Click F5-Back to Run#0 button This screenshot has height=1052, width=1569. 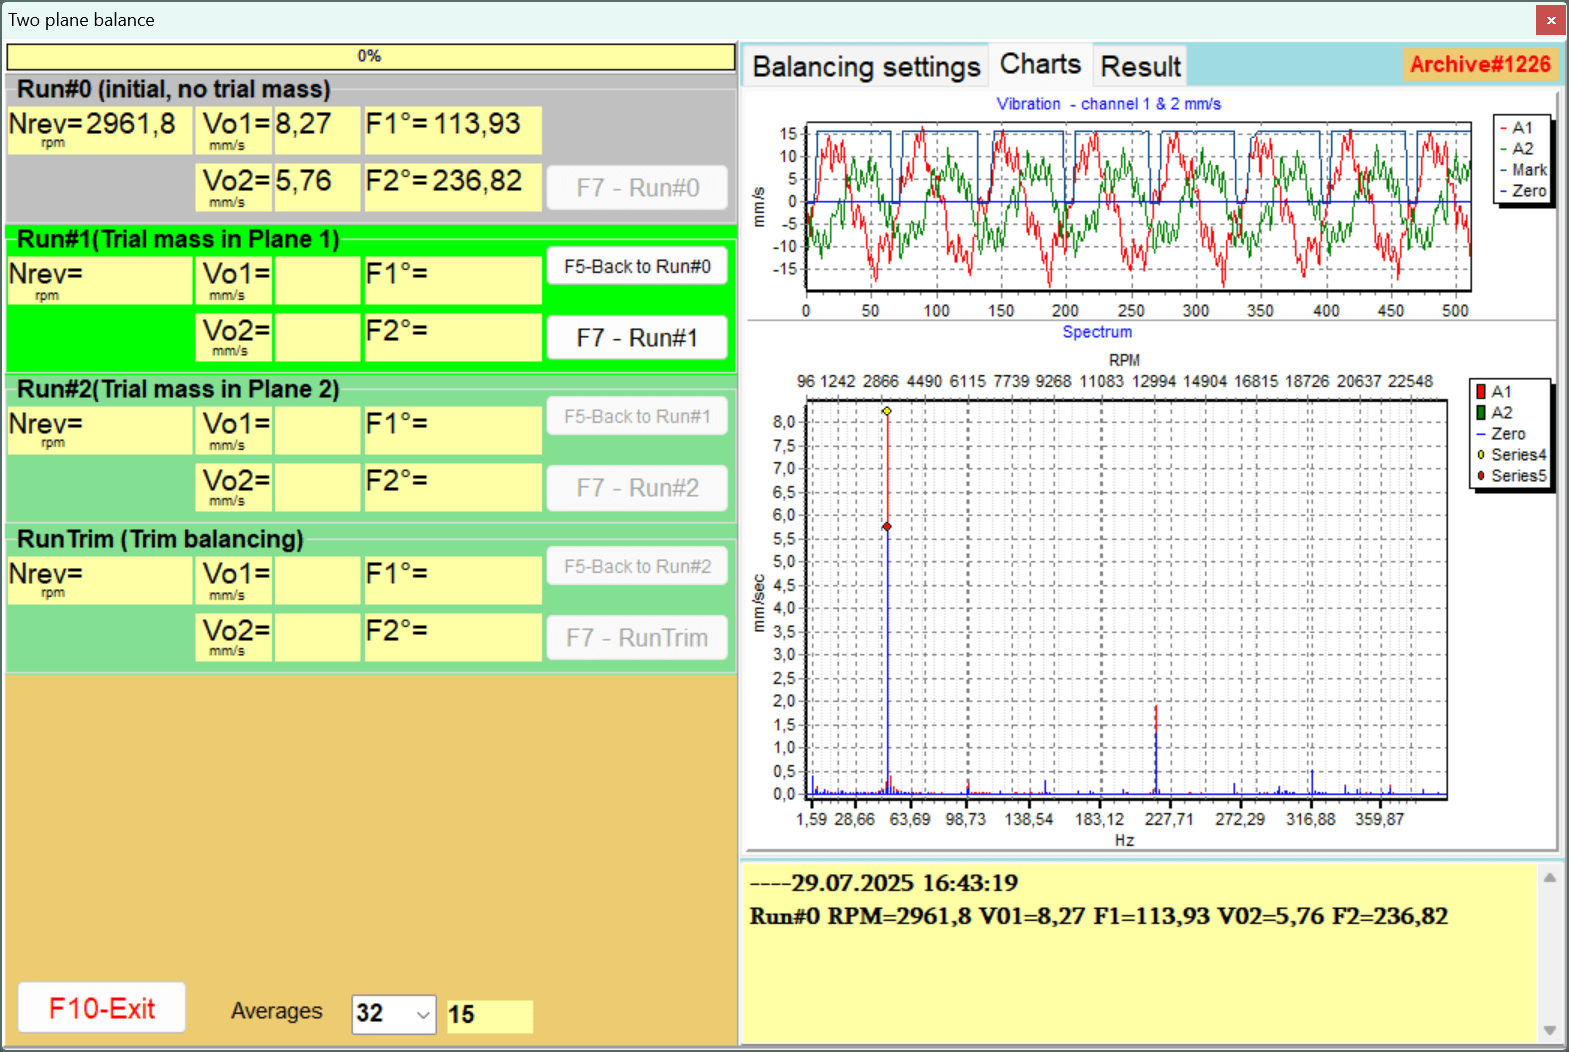tap(637, 266)
